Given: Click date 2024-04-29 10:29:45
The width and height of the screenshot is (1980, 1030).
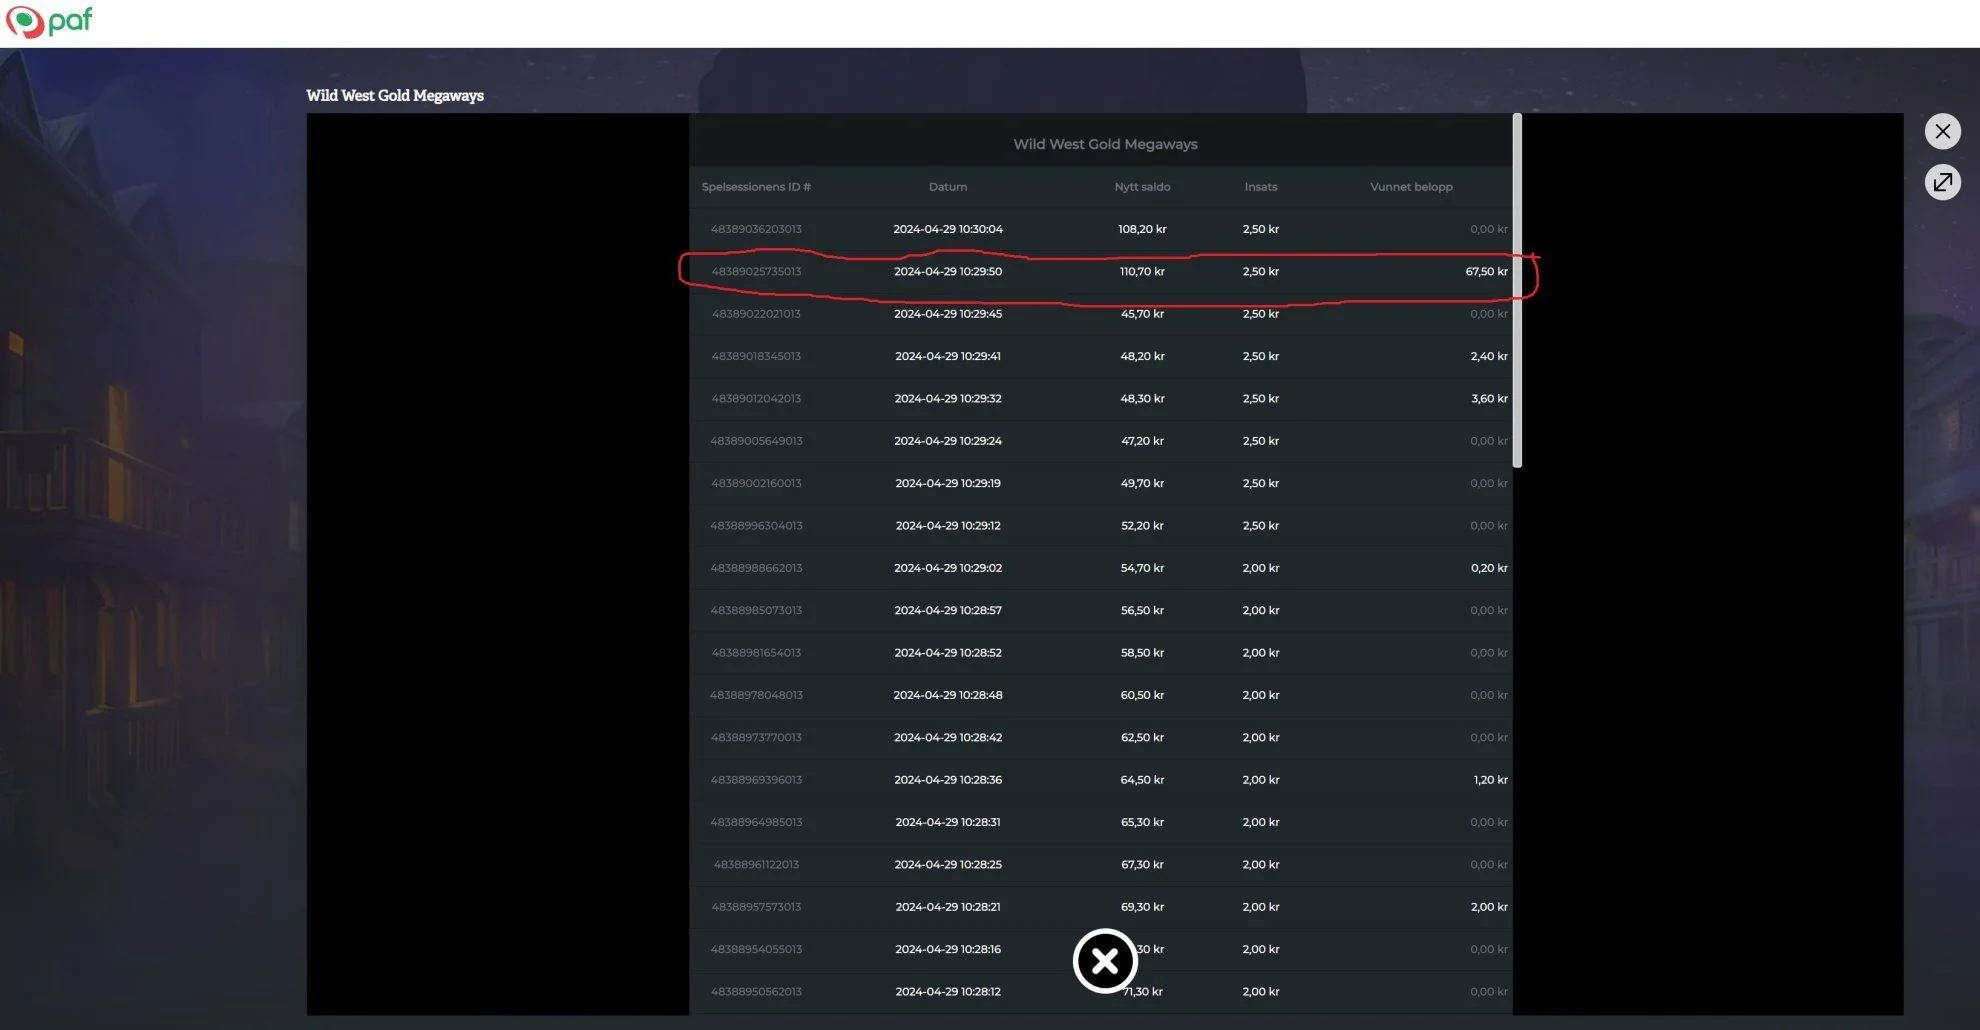Looking at the screenshot, I should coord(948,314).
